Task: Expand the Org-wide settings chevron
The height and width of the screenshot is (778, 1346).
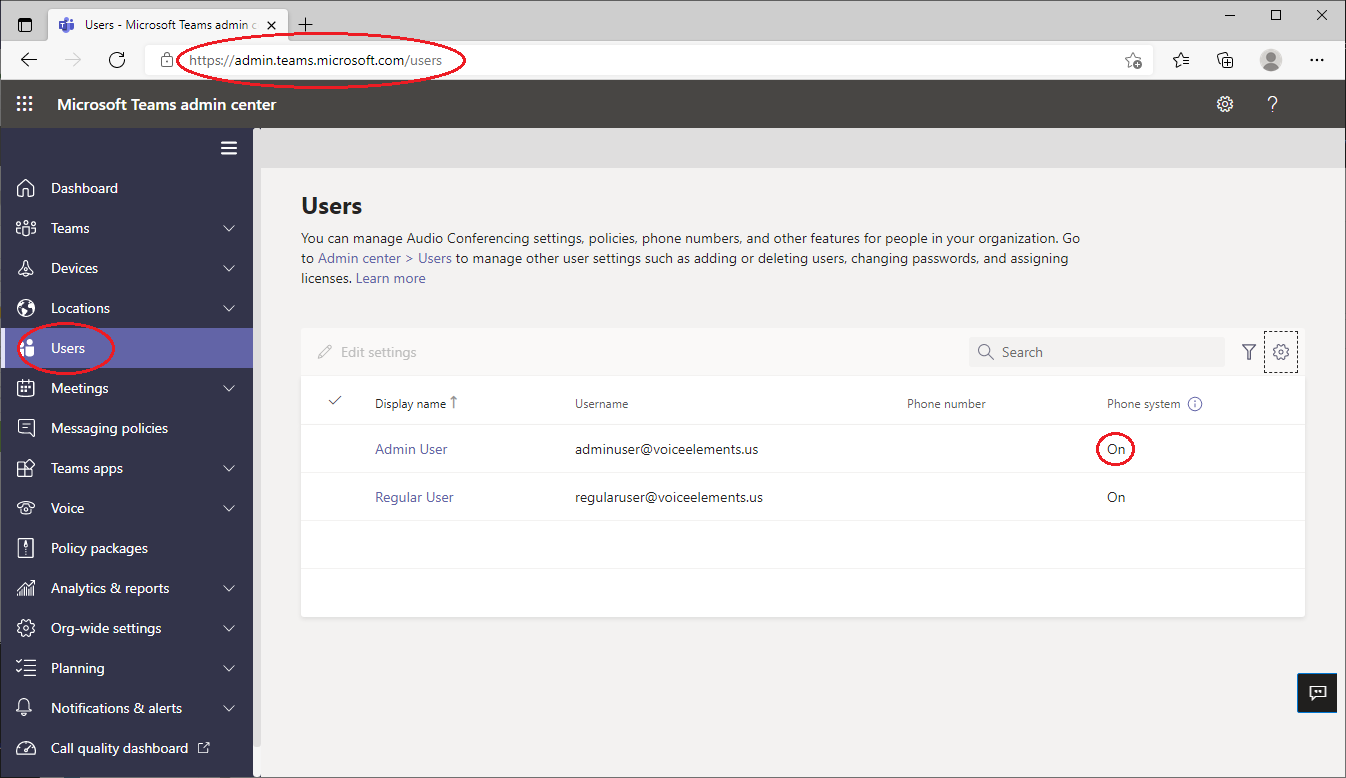Action: point(229,628)
